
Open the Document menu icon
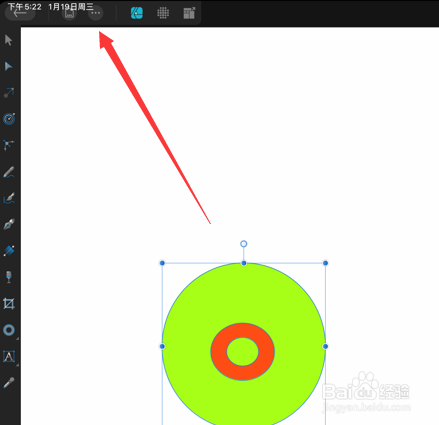69,13
